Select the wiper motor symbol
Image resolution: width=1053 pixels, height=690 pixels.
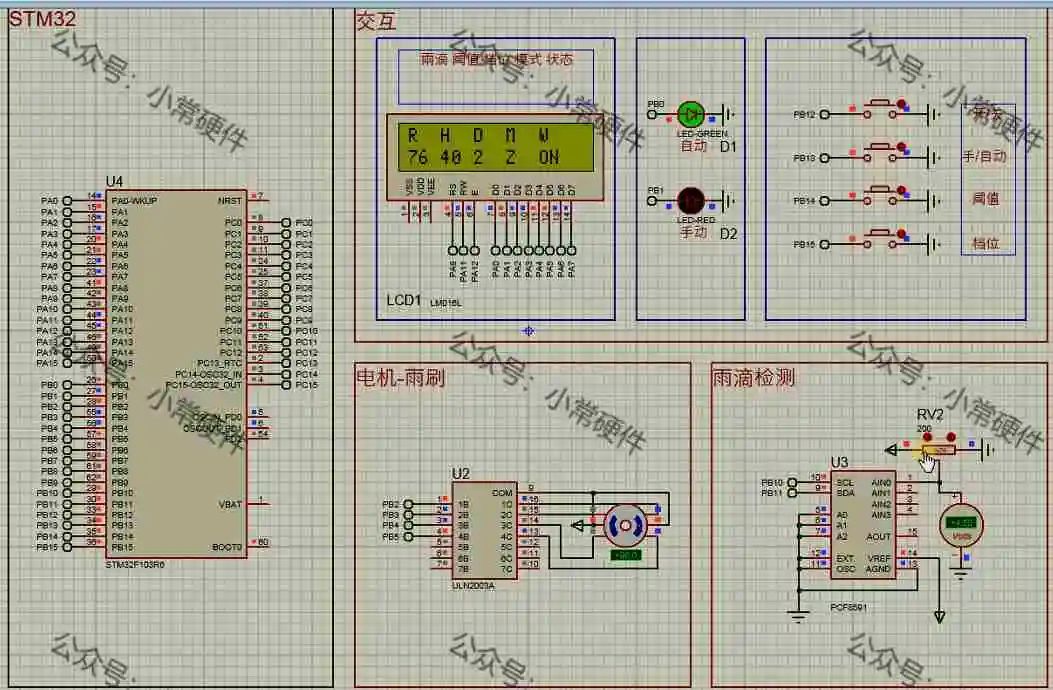point(625,525)
